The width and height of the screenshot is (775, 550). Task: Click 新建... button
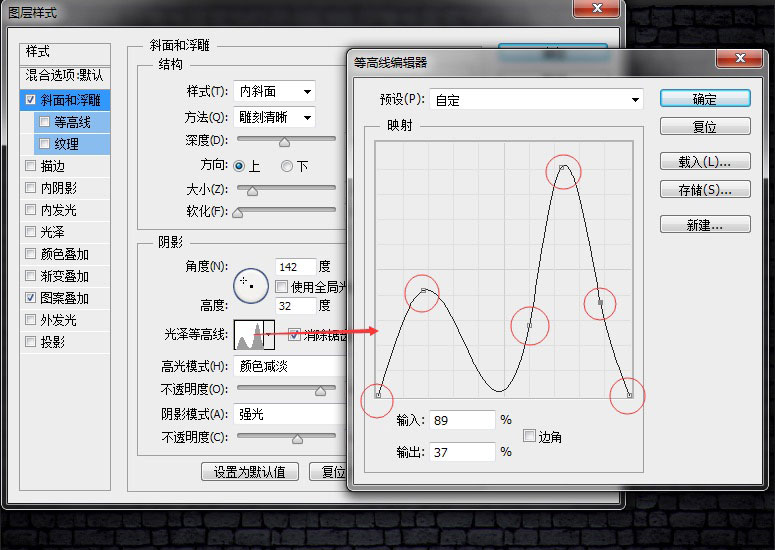[705, 224]
